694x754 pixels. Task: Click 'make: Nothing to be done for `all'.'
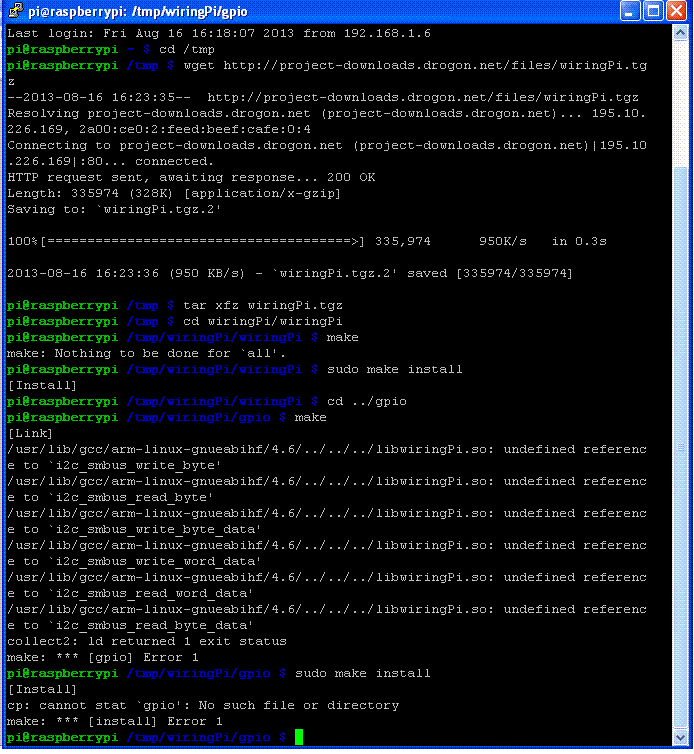click(146, 353)
